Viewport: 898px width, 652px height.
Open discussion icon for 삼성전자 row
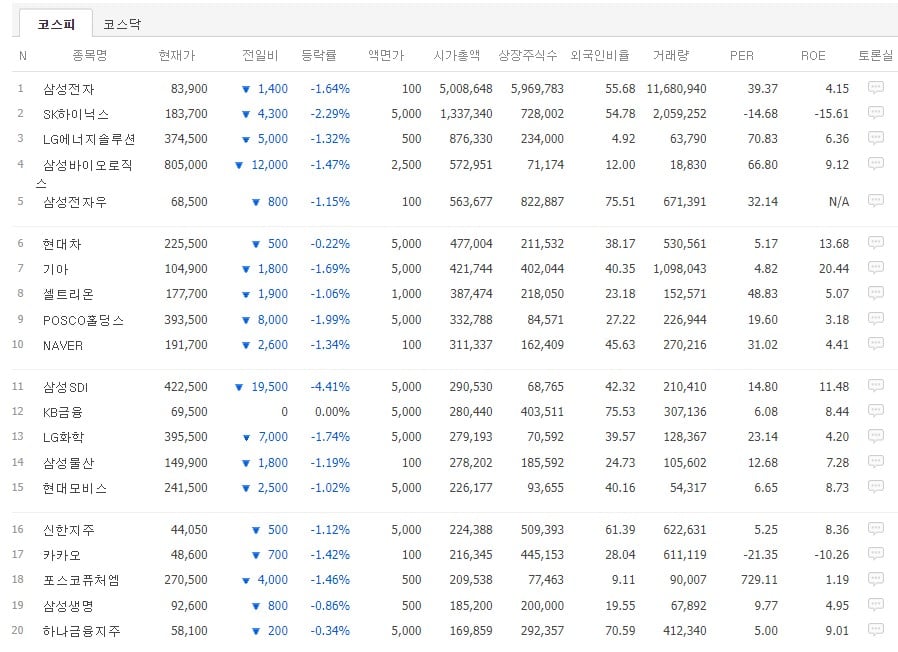point(875,88)
